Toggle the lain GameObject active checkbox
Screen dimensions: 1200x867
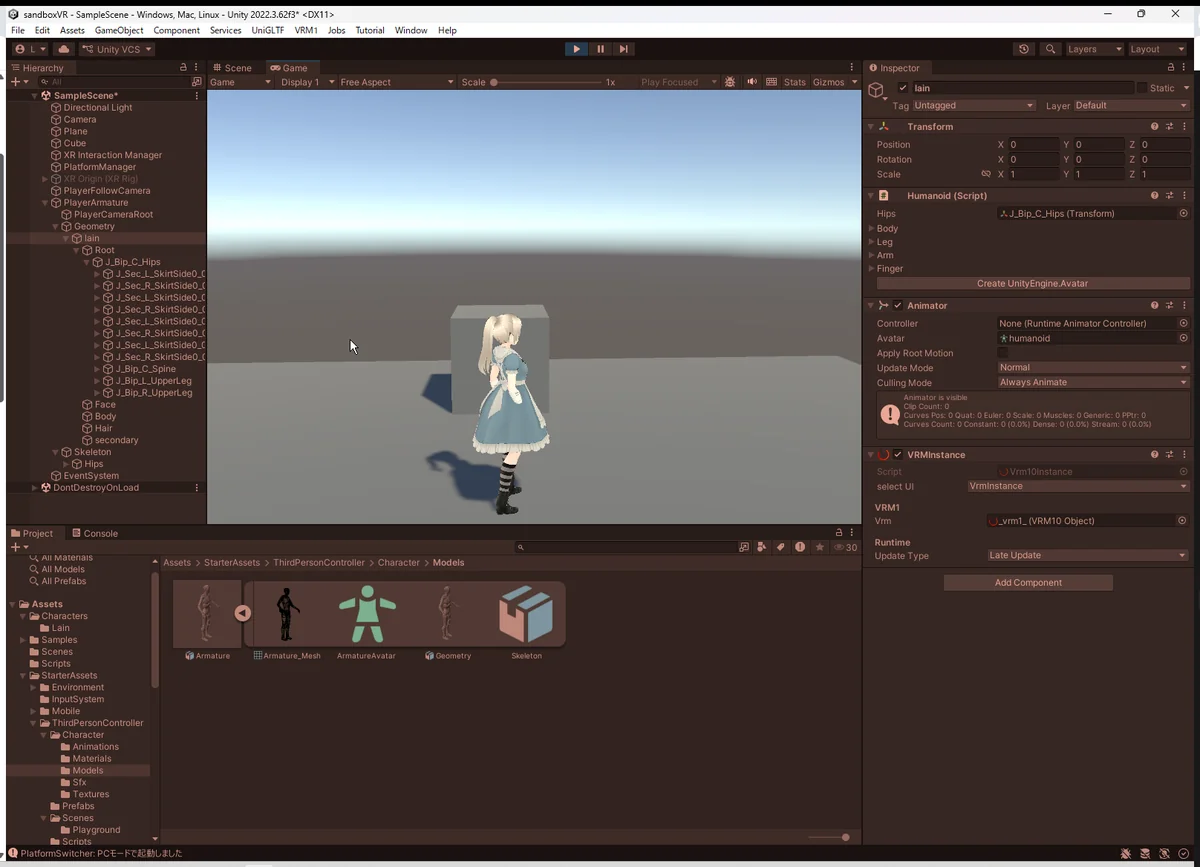tap(903, 88)
